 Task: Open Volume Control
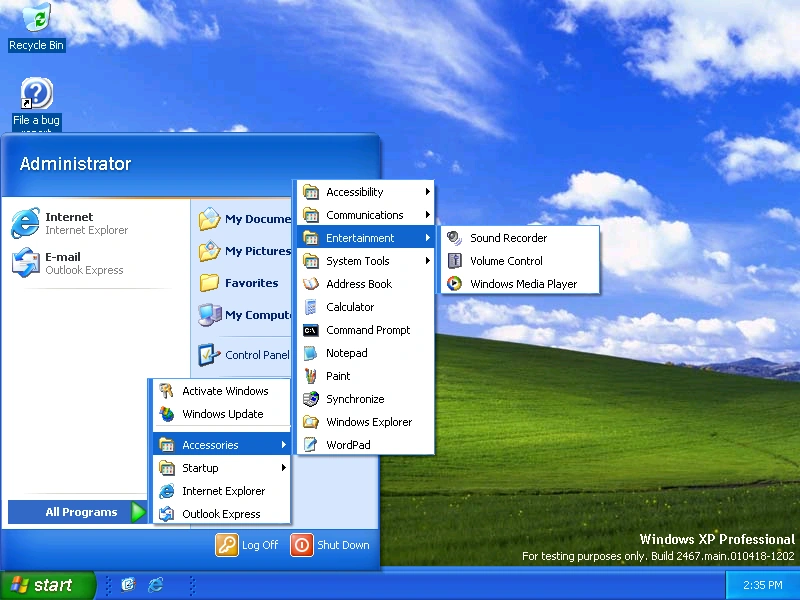[505, 261]
